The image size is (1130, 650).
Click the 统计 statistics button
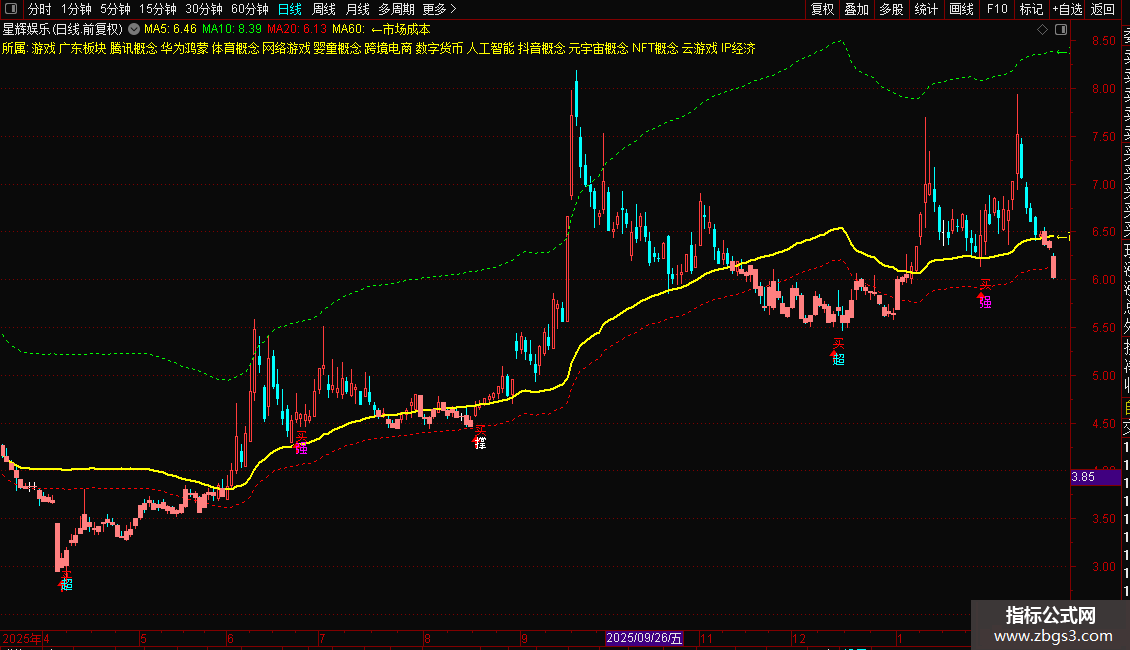pyautogui.click(x=926, y=9)
